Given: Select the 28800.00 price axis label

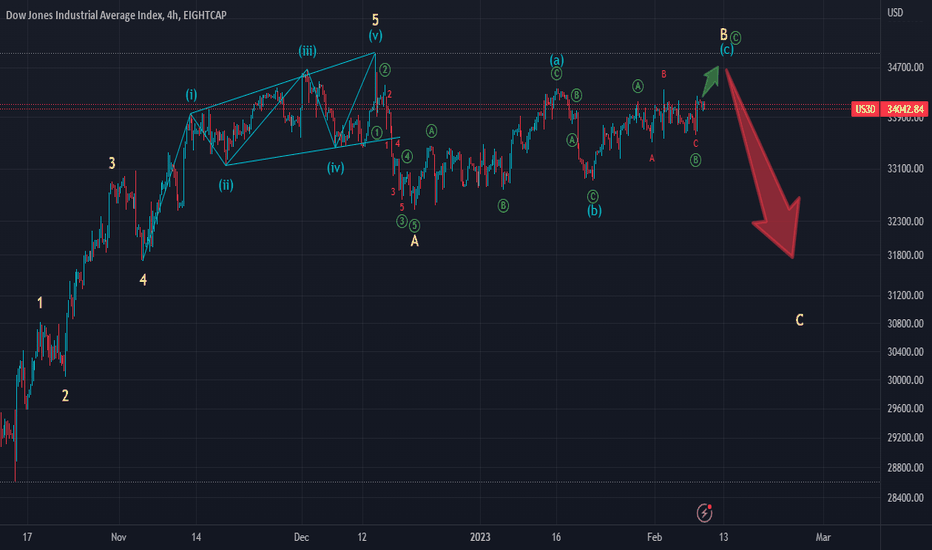Looking at the screenshot, I should (x=905, y=468).
